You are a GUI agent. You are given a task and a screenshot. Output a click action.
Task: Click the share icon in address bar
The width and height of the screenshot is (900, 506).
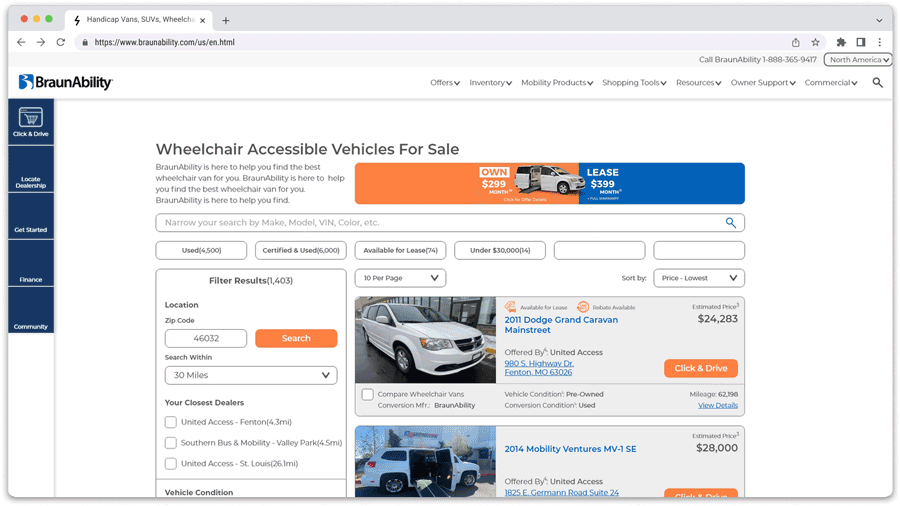pyautogui.click(x=796, y=42)
